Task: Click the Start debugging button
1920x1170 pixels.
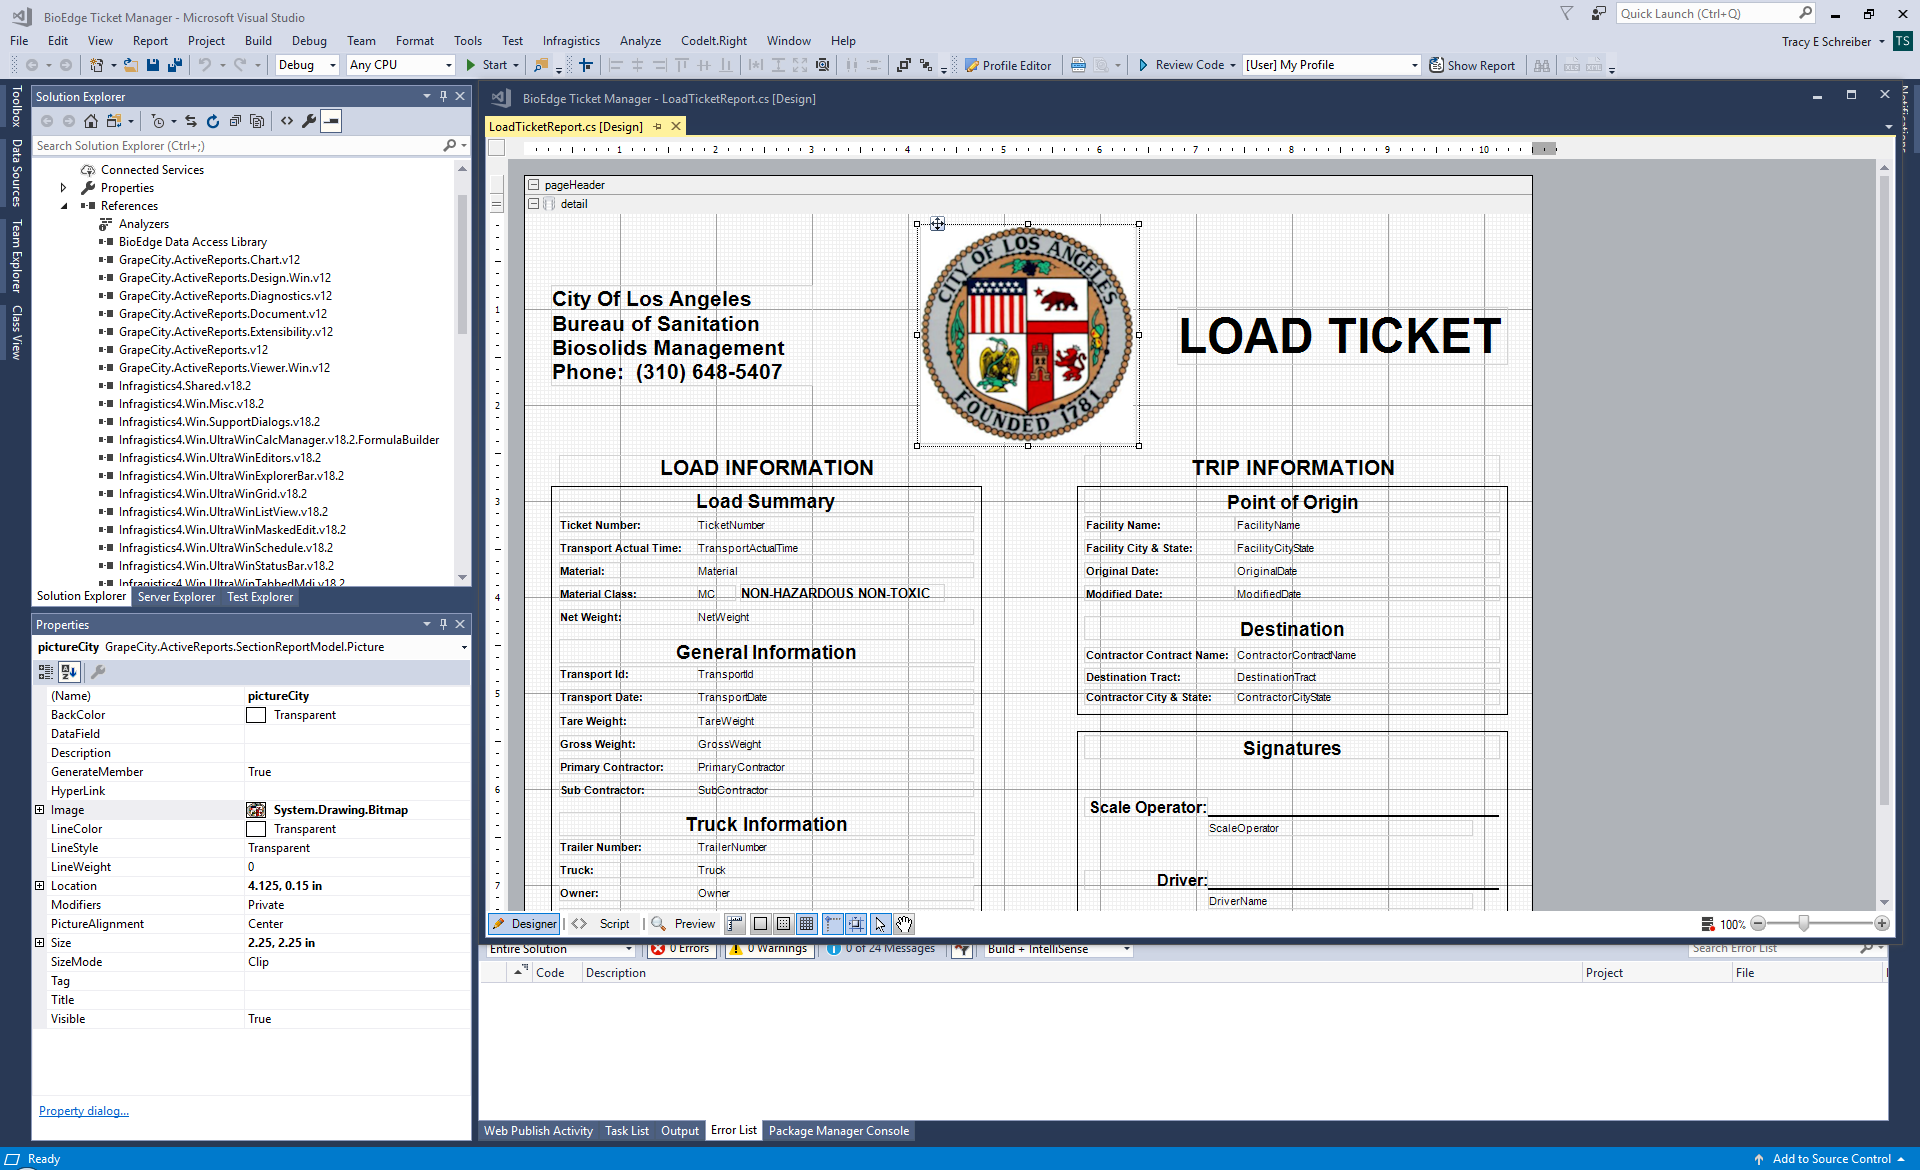Action: pyautogui.click(x=486, y=65)
